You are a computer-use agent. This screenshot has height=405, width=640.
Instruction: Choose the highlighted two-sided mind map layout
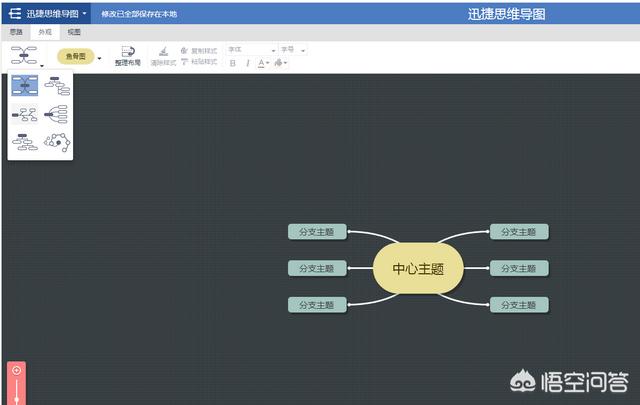pyautogui.click(x=25, y=85)
